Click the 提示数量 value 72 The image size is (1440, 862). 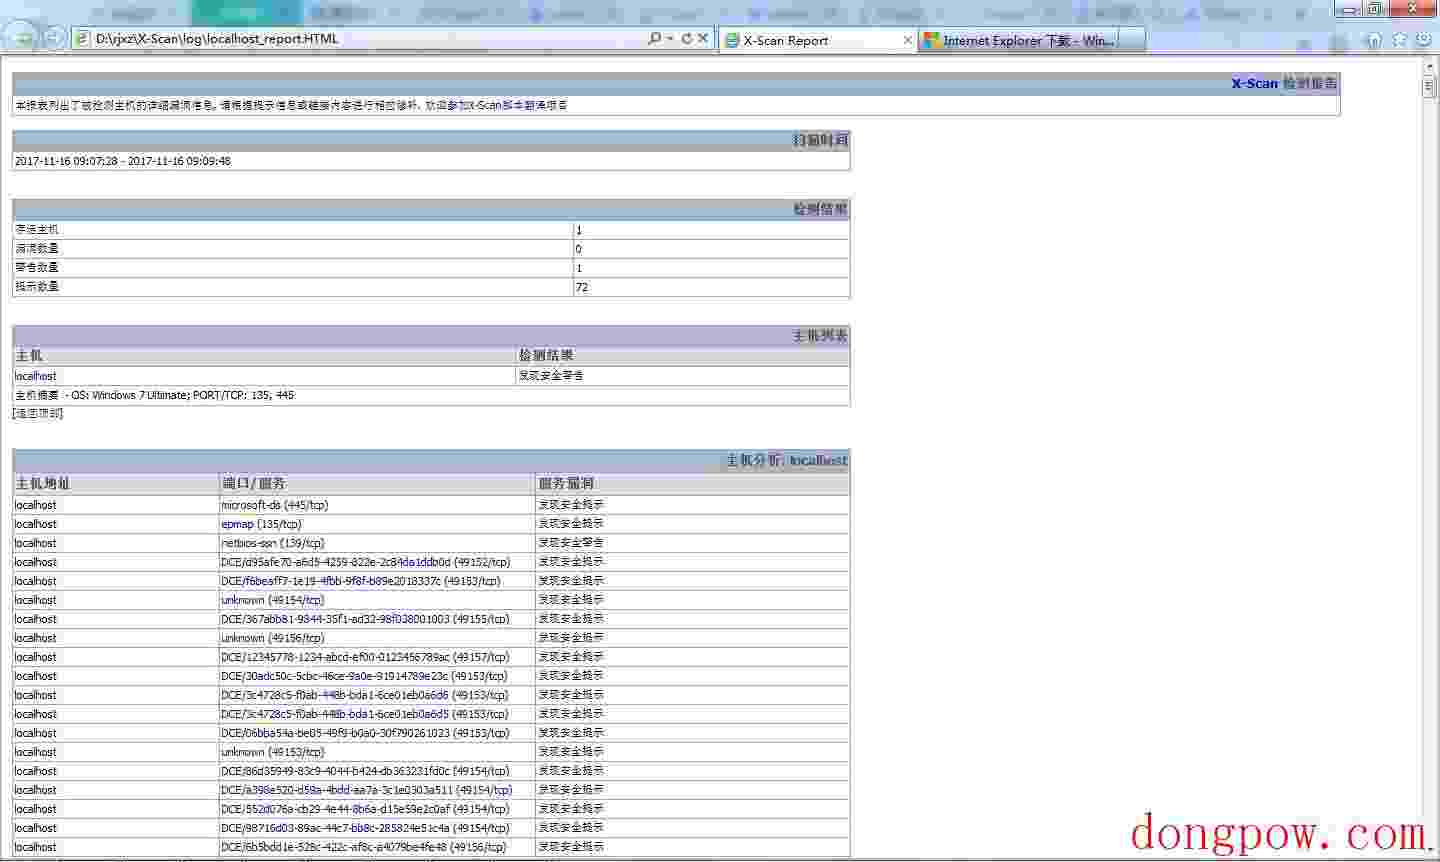click(x=582, y=287)
